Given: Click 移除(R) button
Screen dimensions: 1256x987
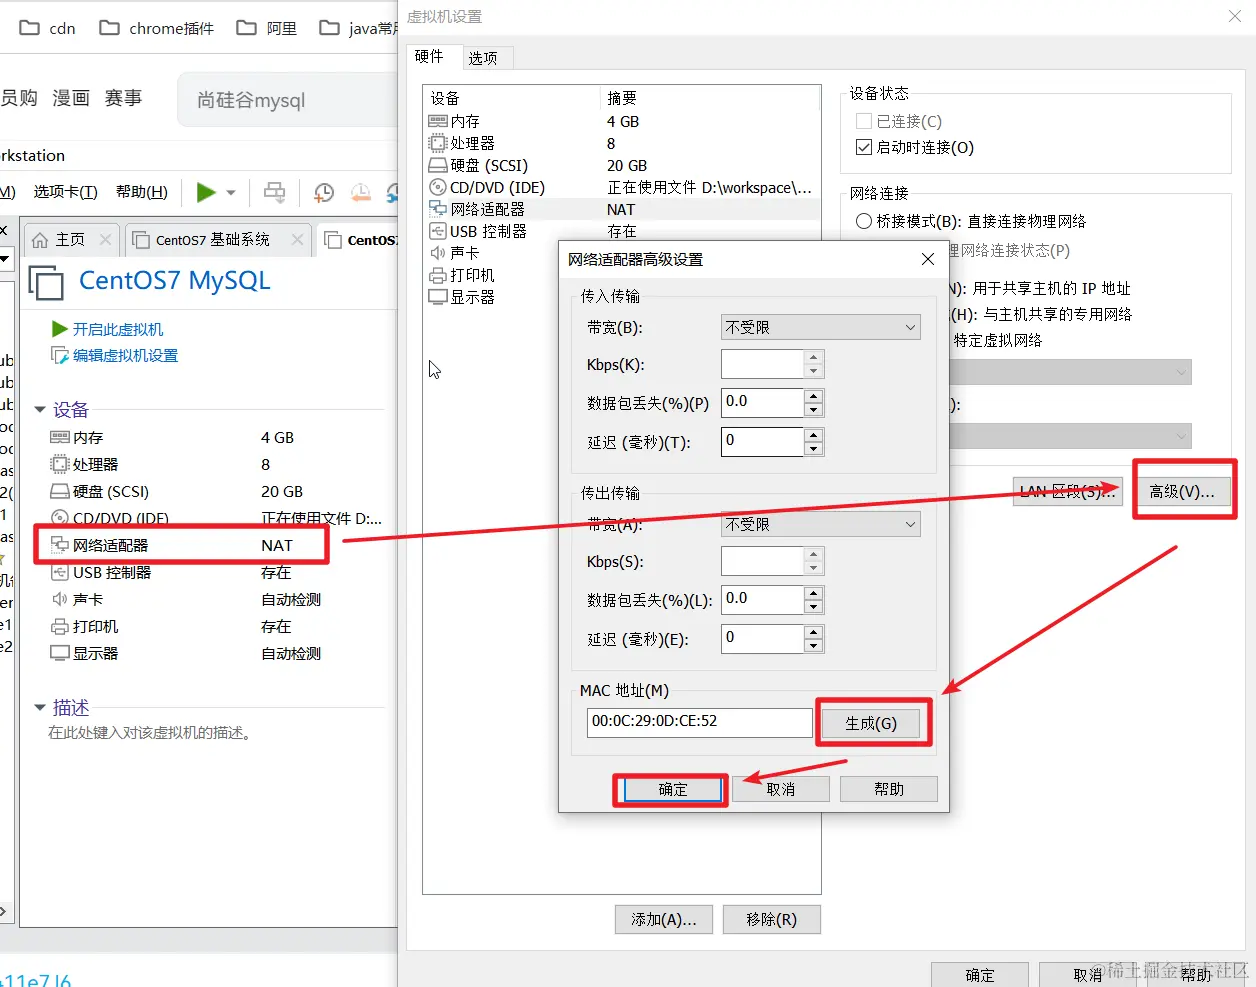Looking at the screenshot, I should [771, 919].
